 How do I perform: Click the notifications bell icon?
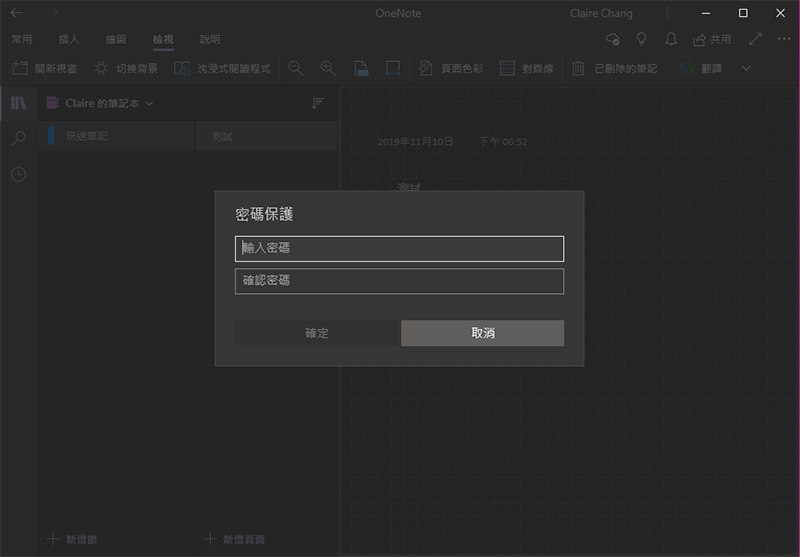671,39
